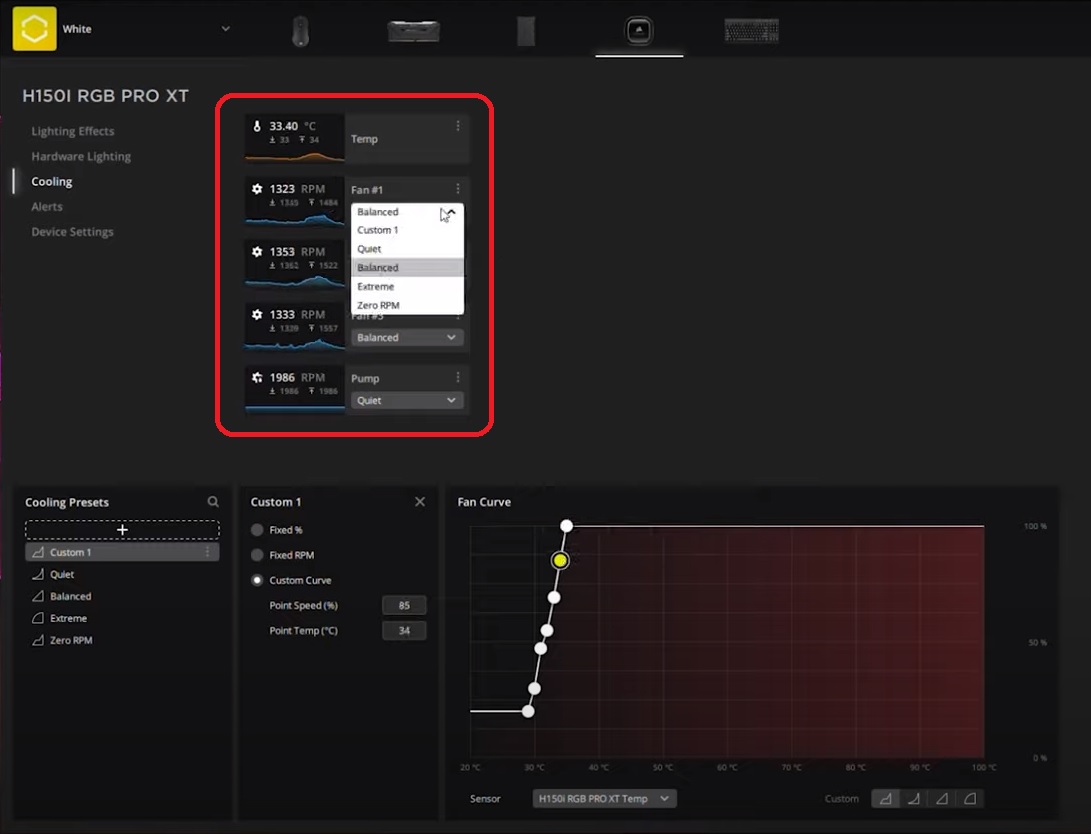Open the Pump widget options menu
Screen dimensions: 1091x834
[x=458, y=377]
